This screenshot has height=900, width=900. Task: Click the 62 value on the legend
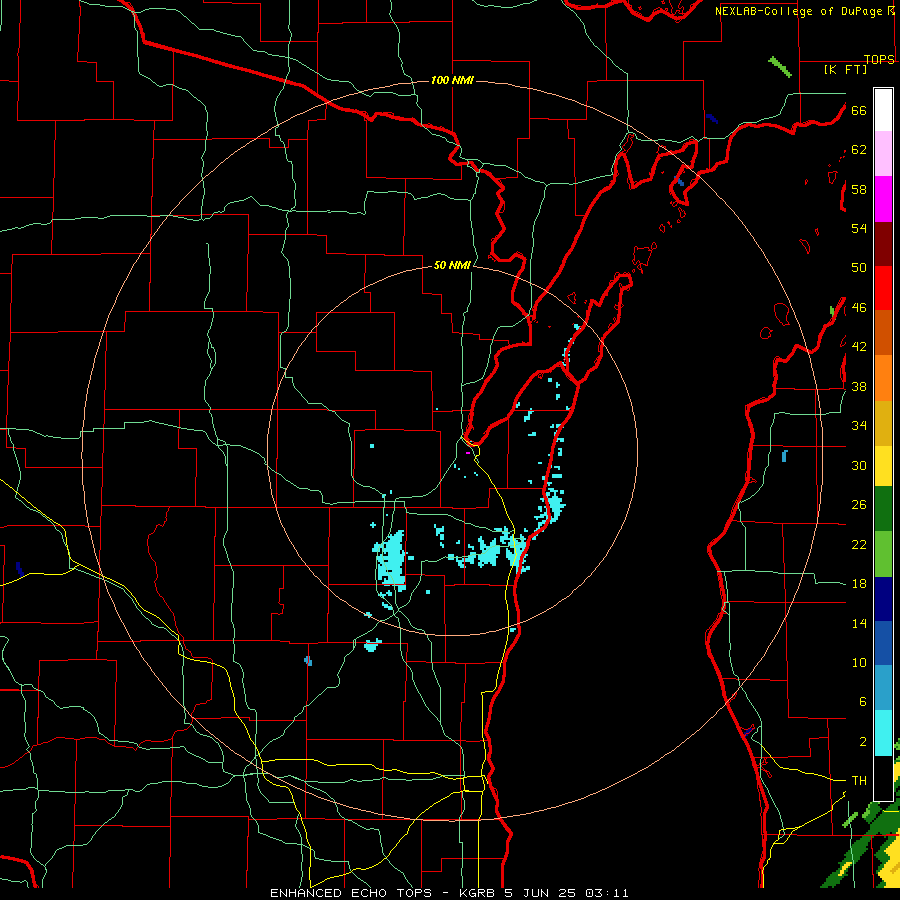coord(859,150)
